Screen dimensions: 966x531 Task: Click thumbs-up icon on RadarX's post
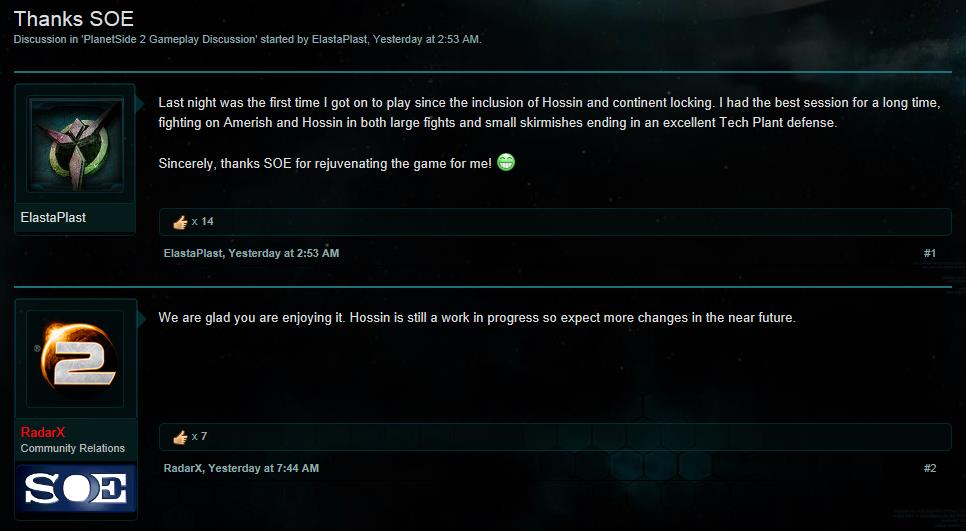180,437
